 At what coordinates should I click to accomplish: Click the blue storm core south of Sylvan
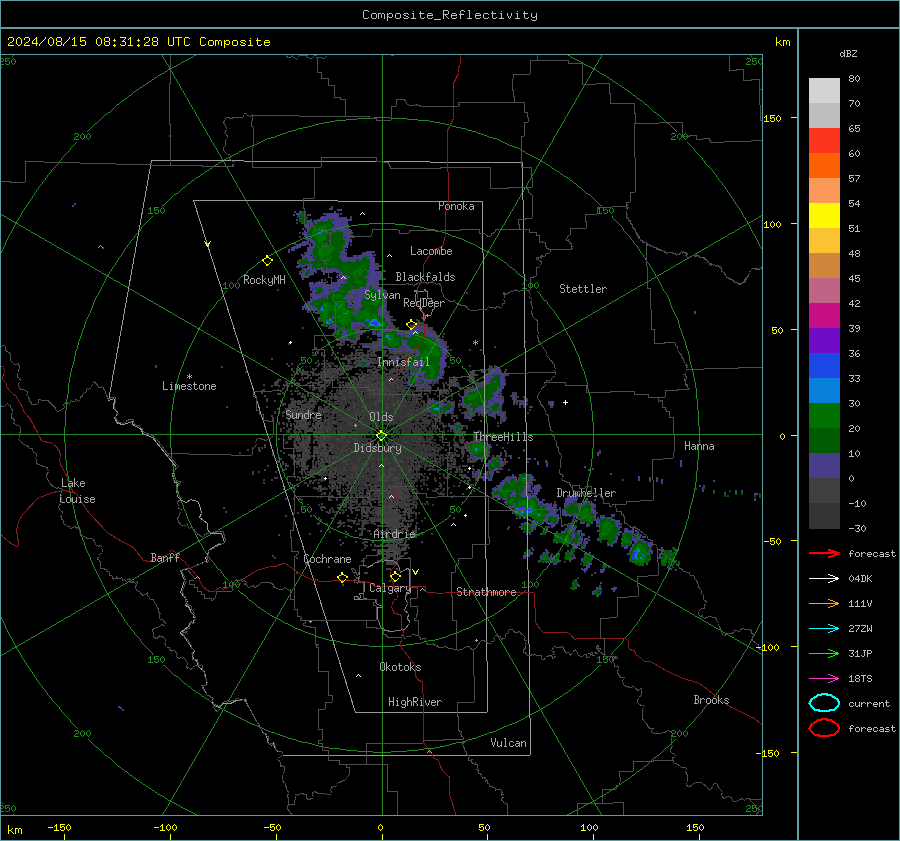point(375,323)
